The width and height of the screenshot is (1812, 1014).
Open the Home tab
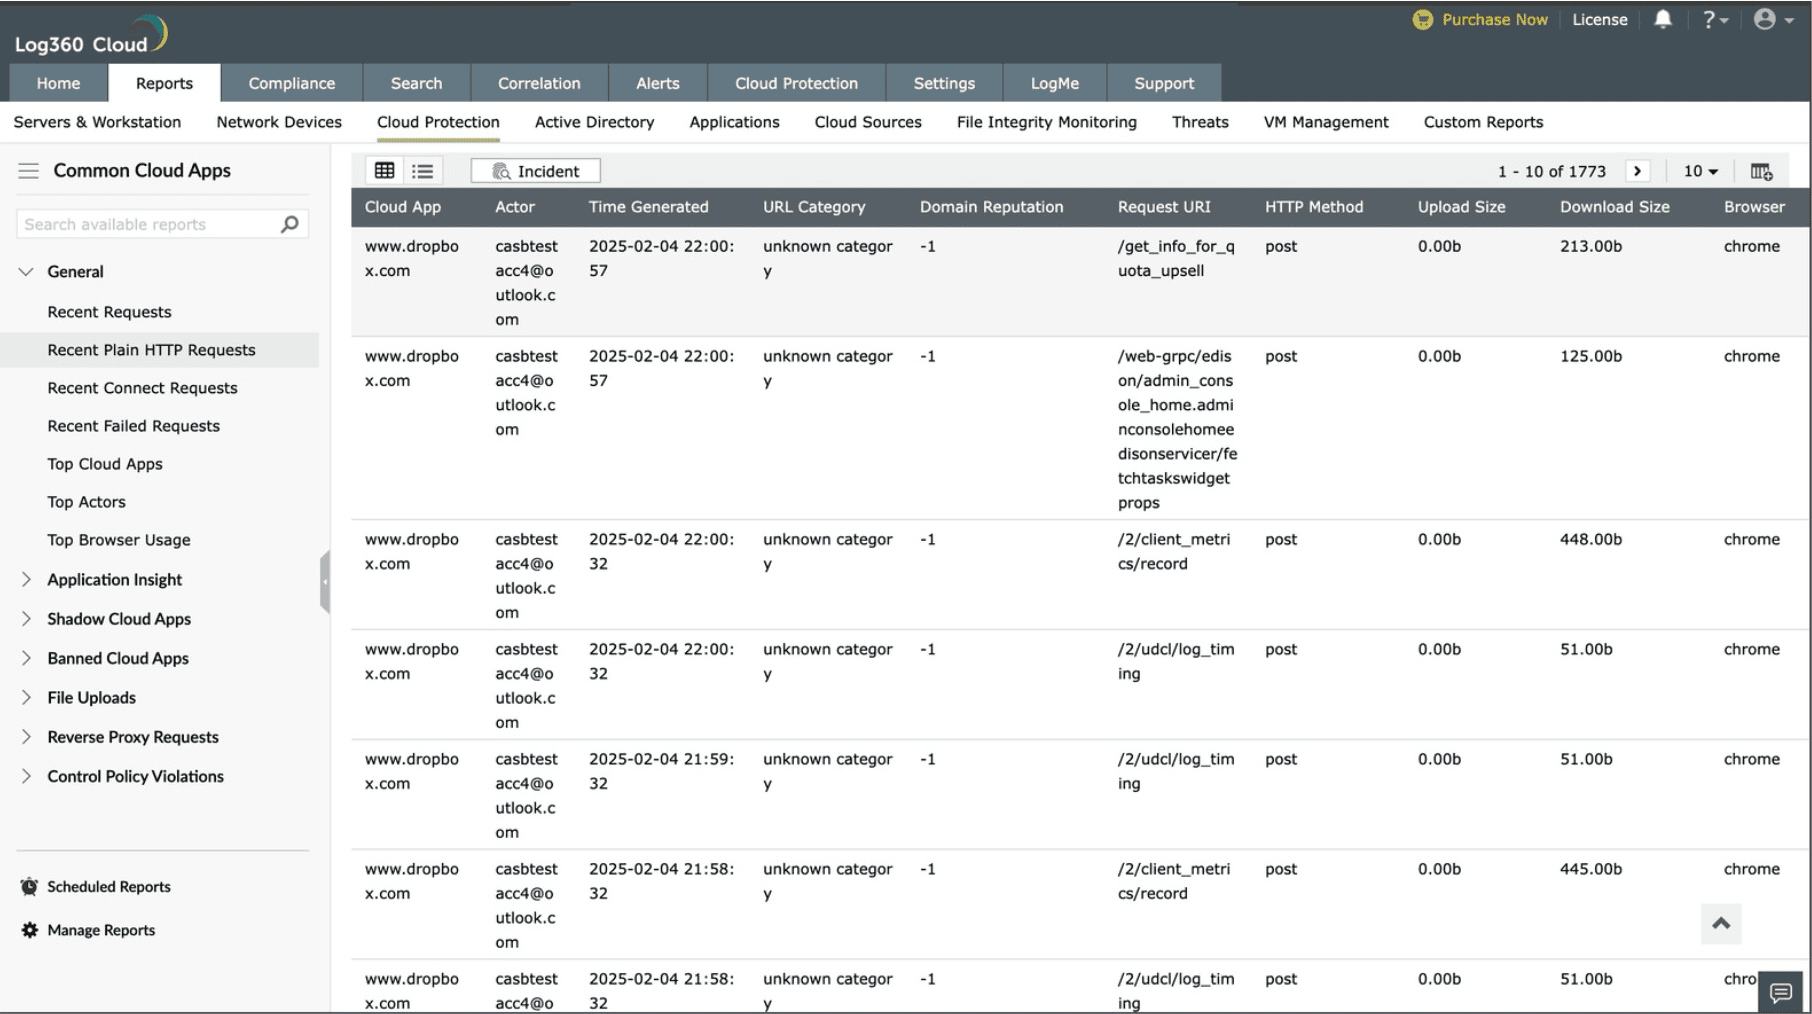[x=58, y=83]
